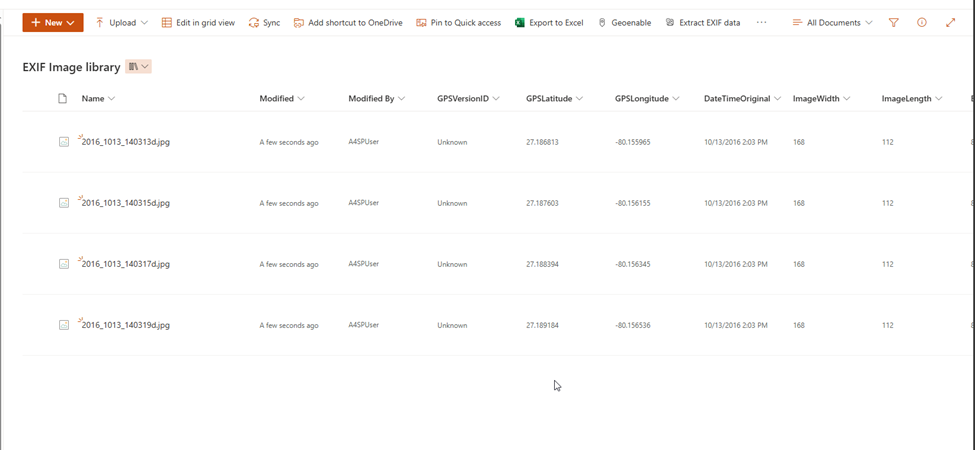The image size is (975, 450).
Task: Add shortcut to OneDrive
Action: tap(348, 22)
